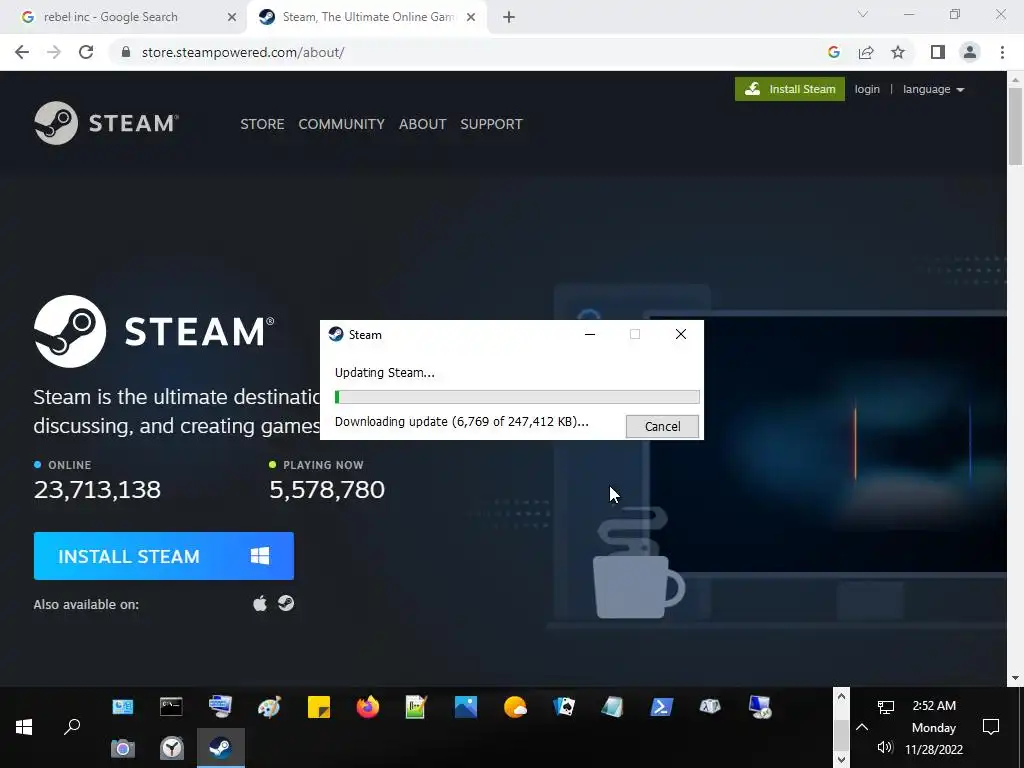The height and width of the screenshot is (768, 1024).
Task: Open the Camera taskbar icon
Action: 122,748
